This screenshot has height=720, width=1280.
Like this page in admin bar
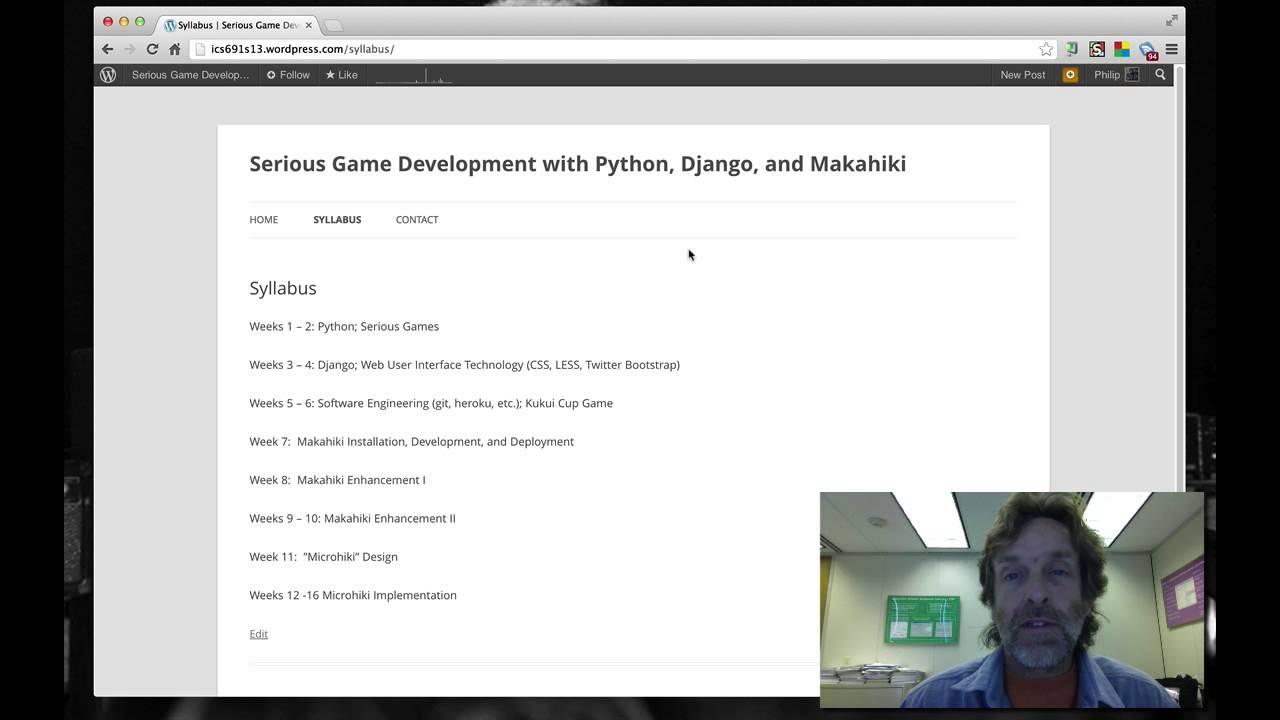(341, 75)
